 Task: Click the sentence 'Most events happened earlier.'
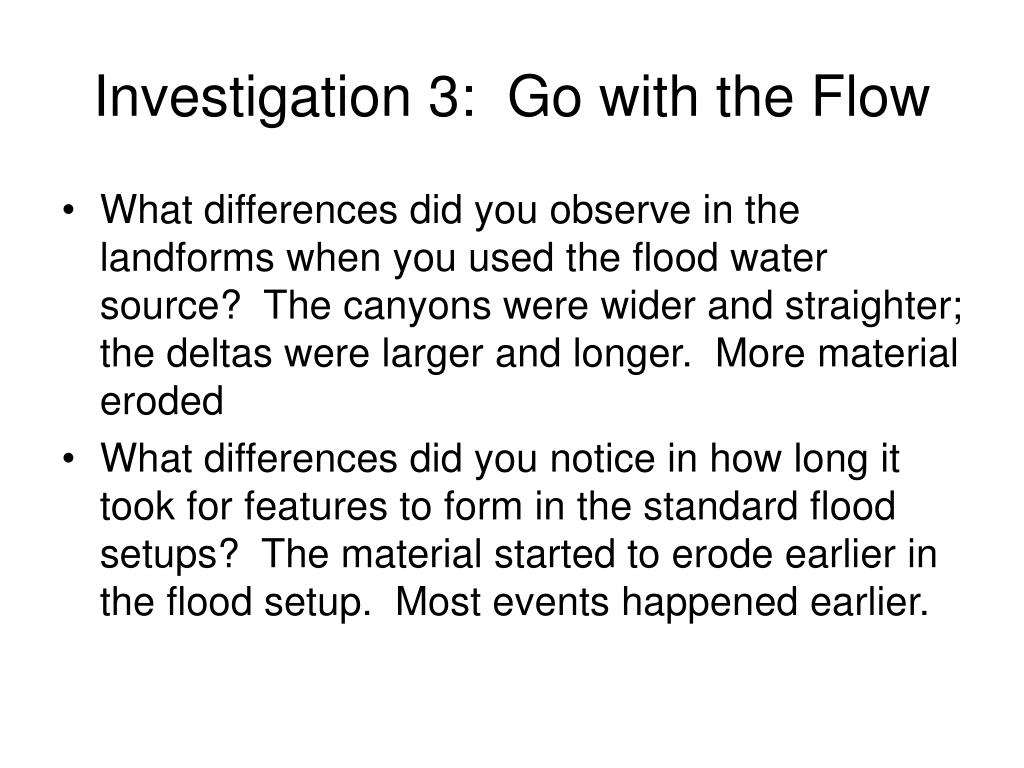[x=662, y=601]
